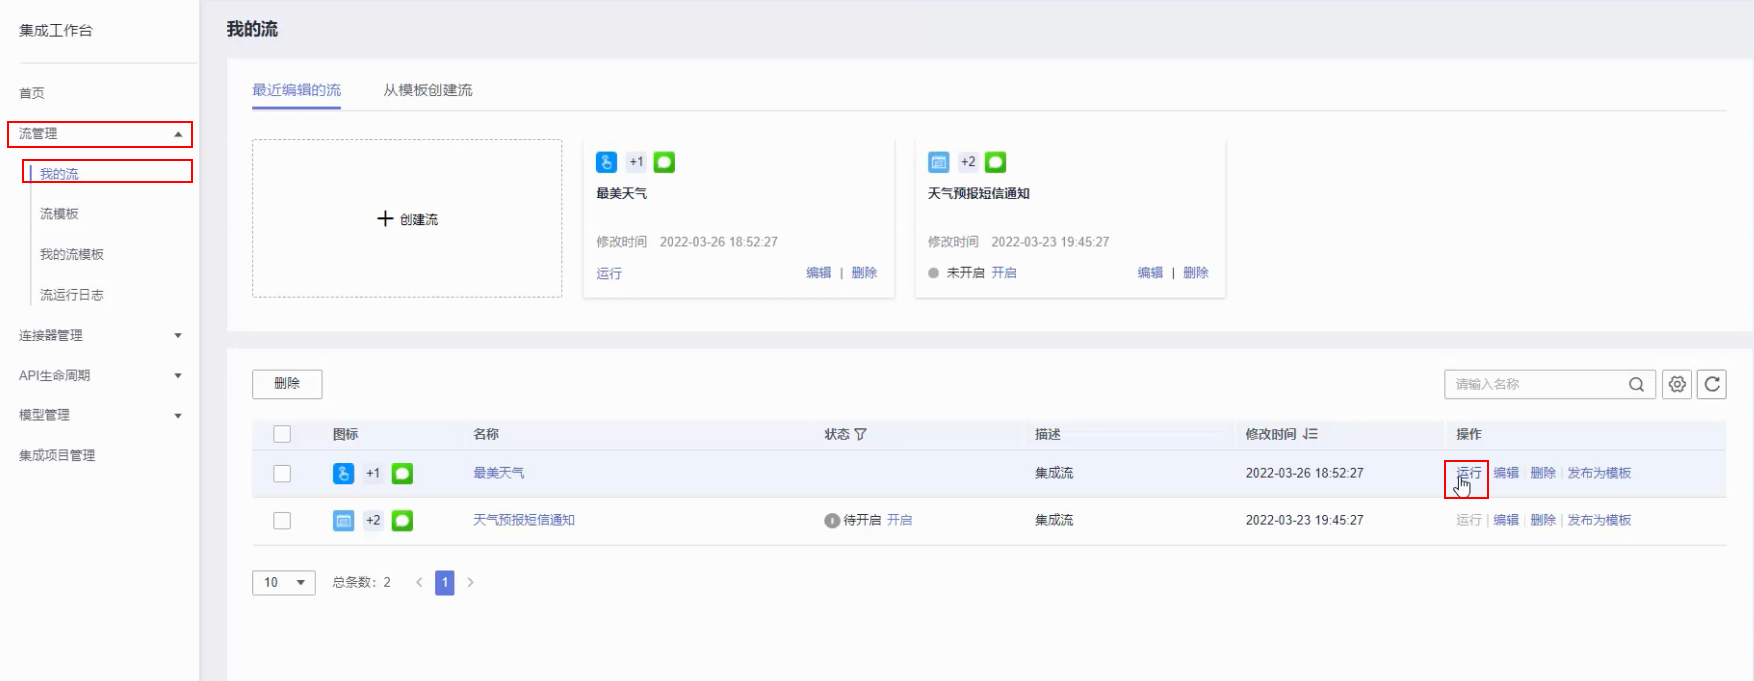Toggle the select-all checkbox in table header

[282, 434]
